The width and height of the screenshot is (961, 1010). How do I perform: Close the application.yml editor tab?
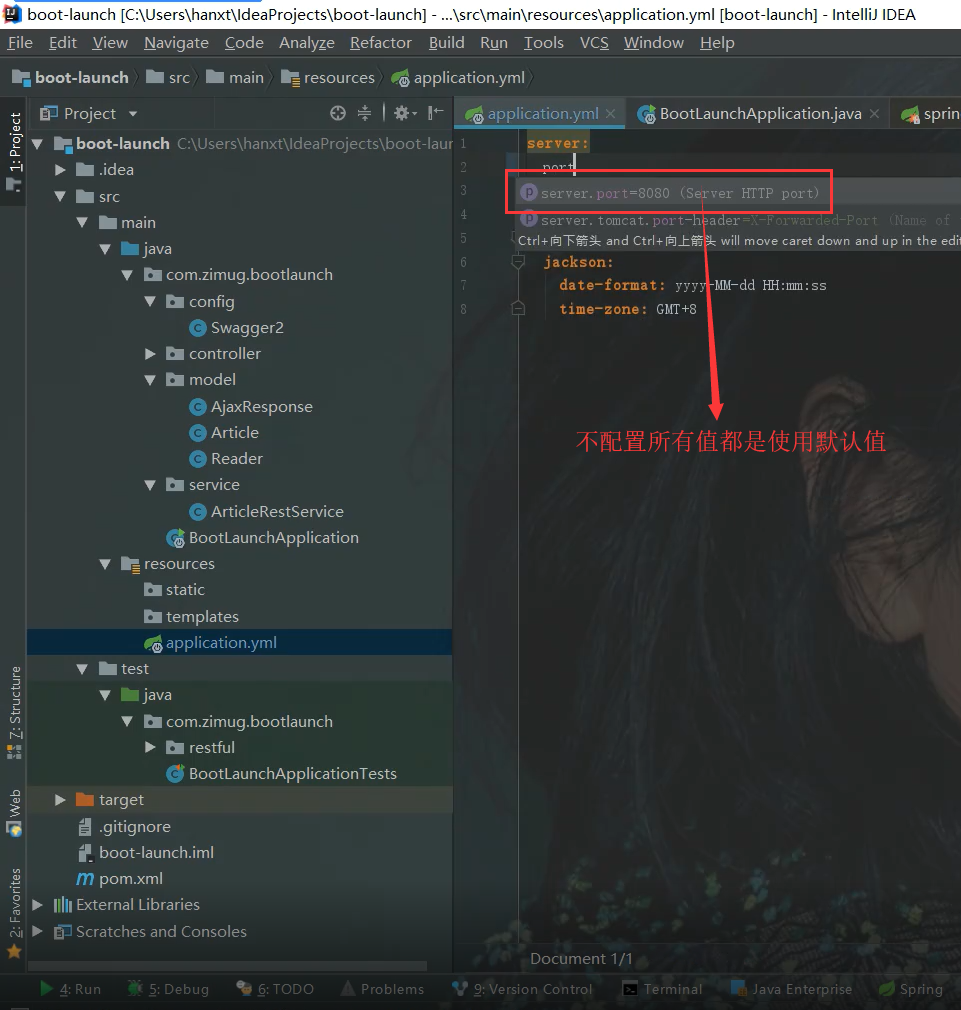pyautogui.click(x=611, y=114)
